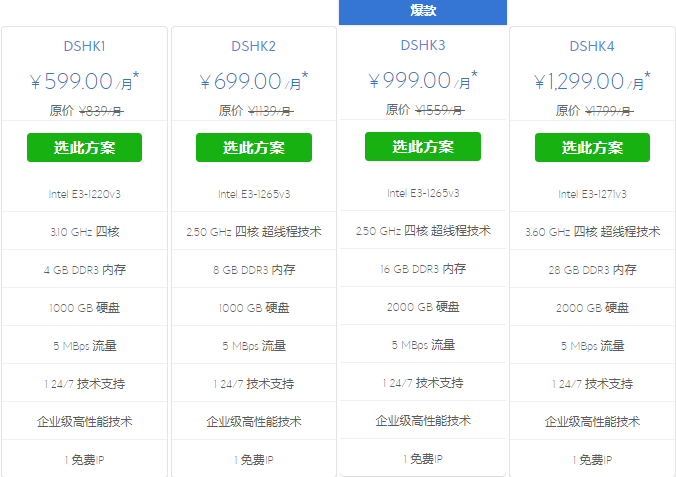Click 1 免费IP in DSHK3
Screen dimensions: 676x477
click(423, 459)
